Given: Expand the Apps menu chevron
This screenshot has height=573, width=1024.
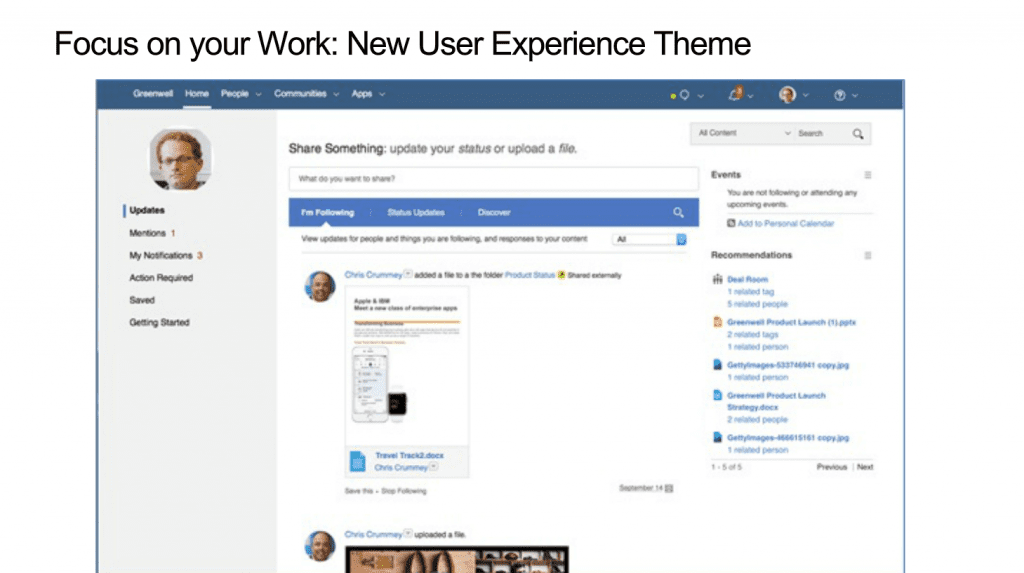Looking at the screenshot, I should pyautogui.click(x=382, y=95).
